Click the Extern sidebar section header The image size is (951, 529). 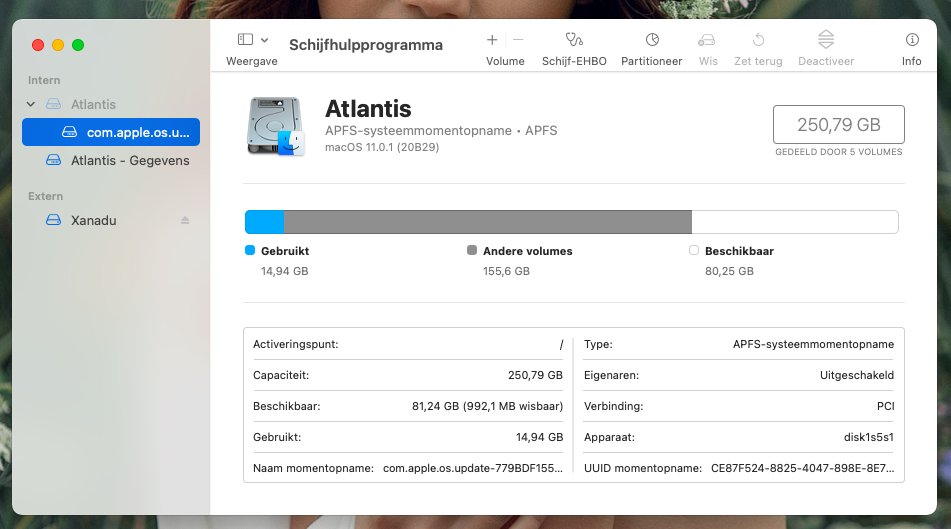click(x=45, y=196)
